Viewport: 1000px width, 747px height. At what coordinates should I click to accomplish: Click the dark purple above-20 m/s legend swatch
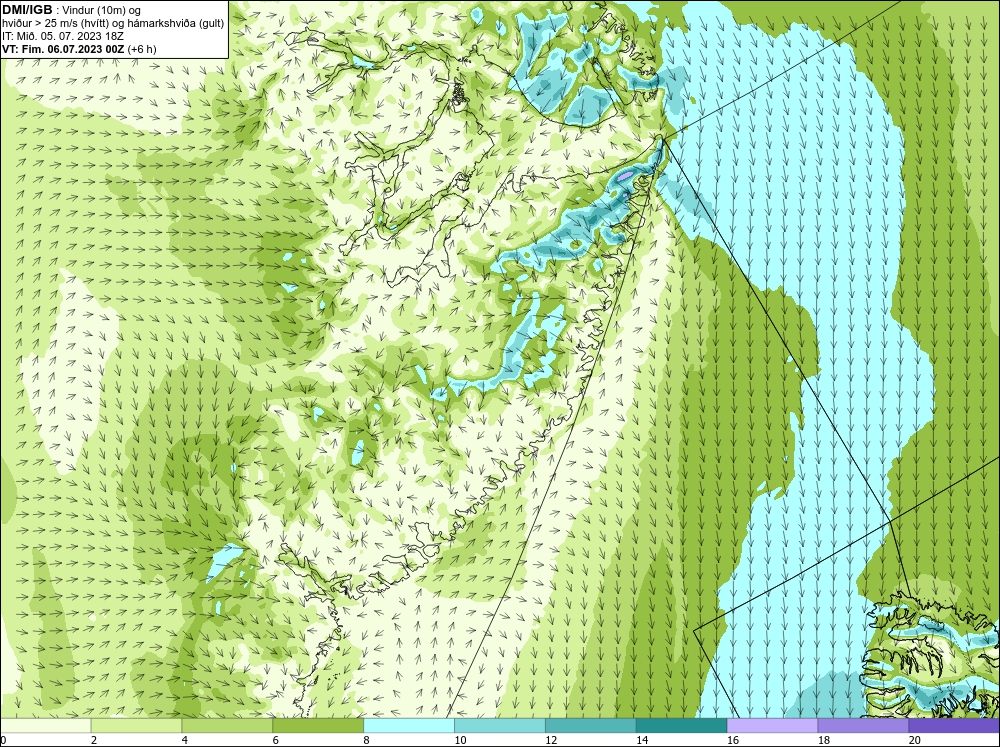click(954, 726)
